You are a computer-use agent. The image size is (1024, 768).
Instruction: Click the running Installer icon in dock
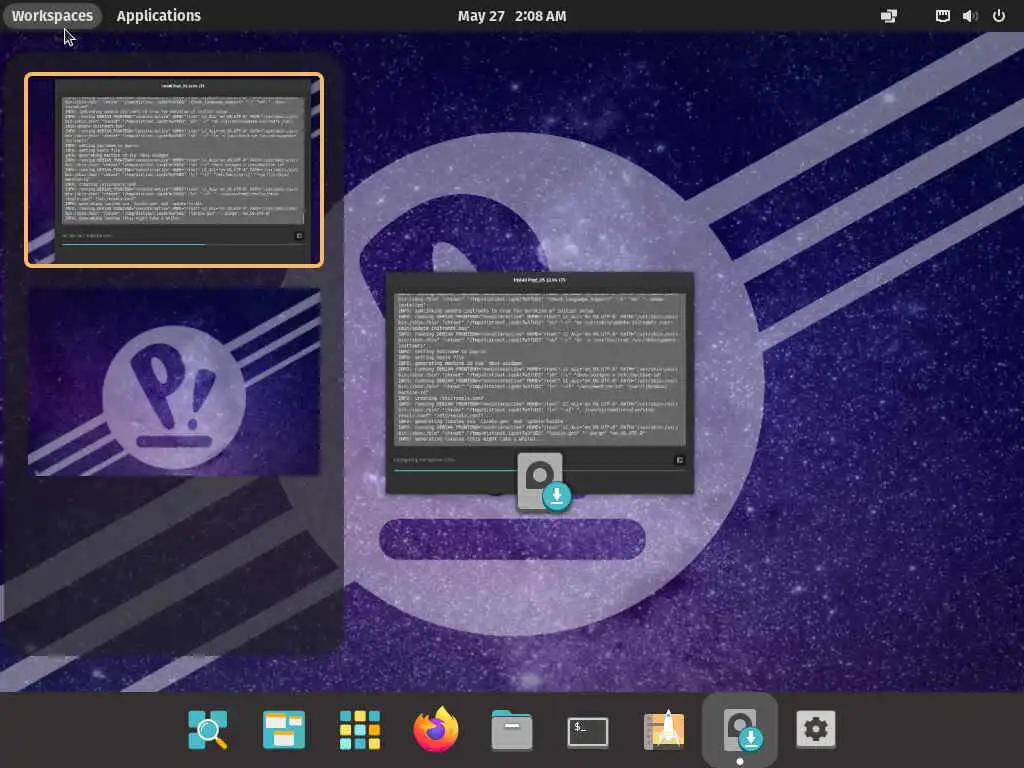pos(740,729)
